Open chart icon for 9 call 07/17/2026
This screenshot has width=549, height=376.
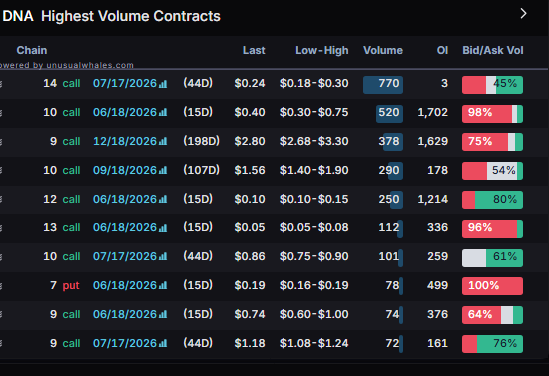pyautogui.click(x=163, y=344)
